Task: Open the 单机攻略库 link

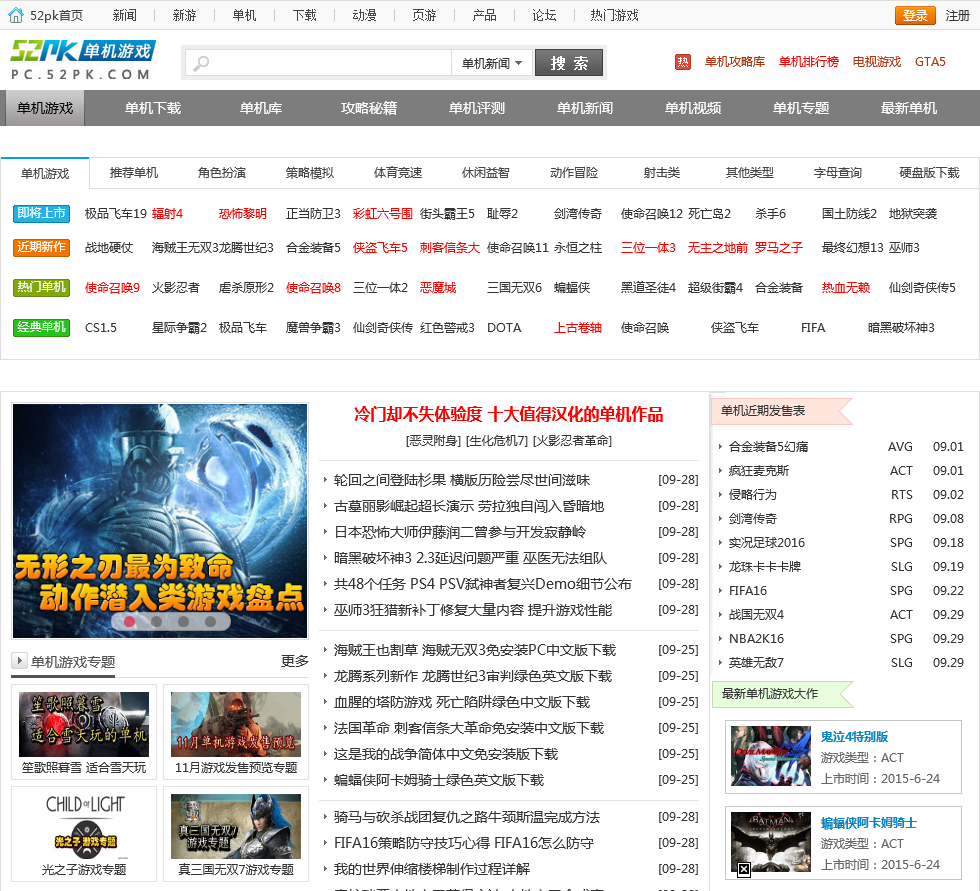Action: coord(735,62)
